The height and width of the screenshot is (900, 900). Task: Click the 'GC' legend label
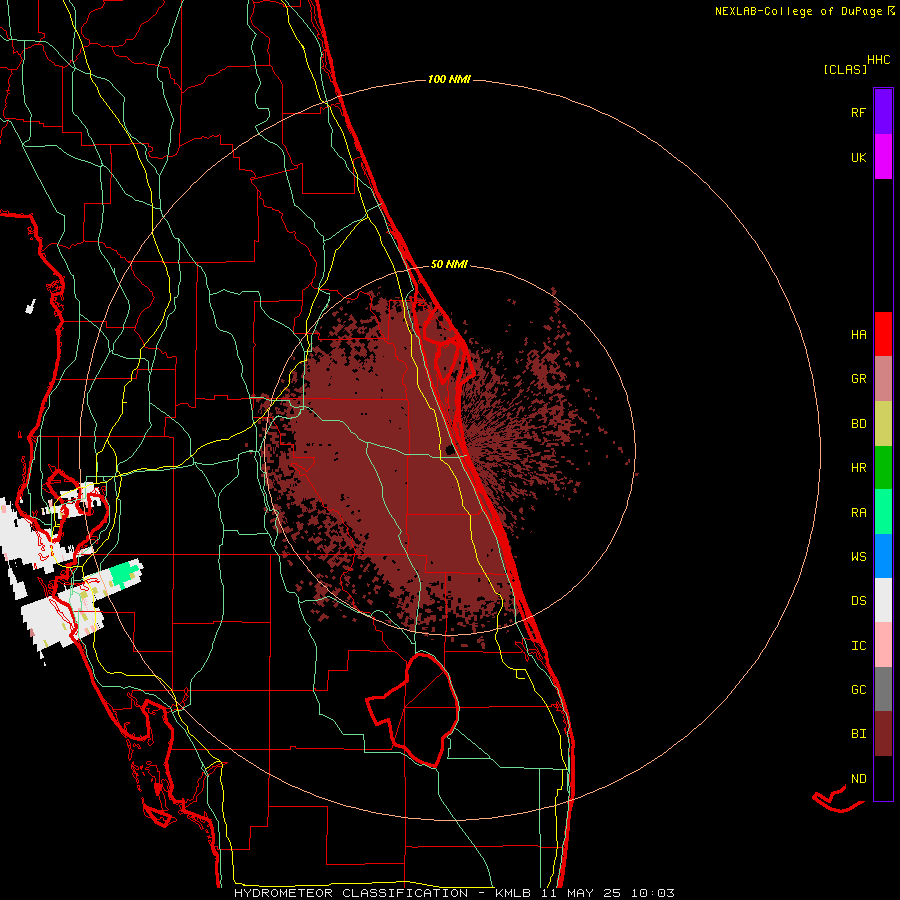pos(858,690)
